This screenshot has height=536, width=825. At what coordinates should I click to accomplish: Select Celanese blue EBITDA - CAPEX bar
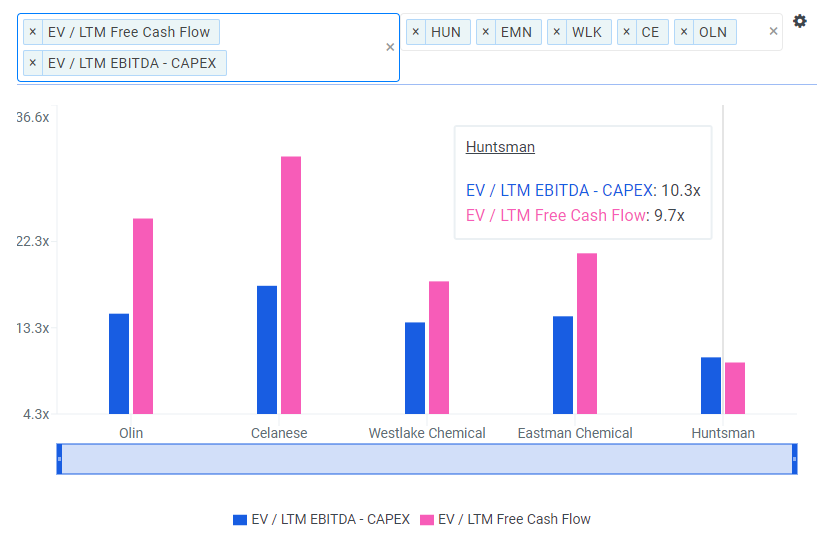point(267,350)
